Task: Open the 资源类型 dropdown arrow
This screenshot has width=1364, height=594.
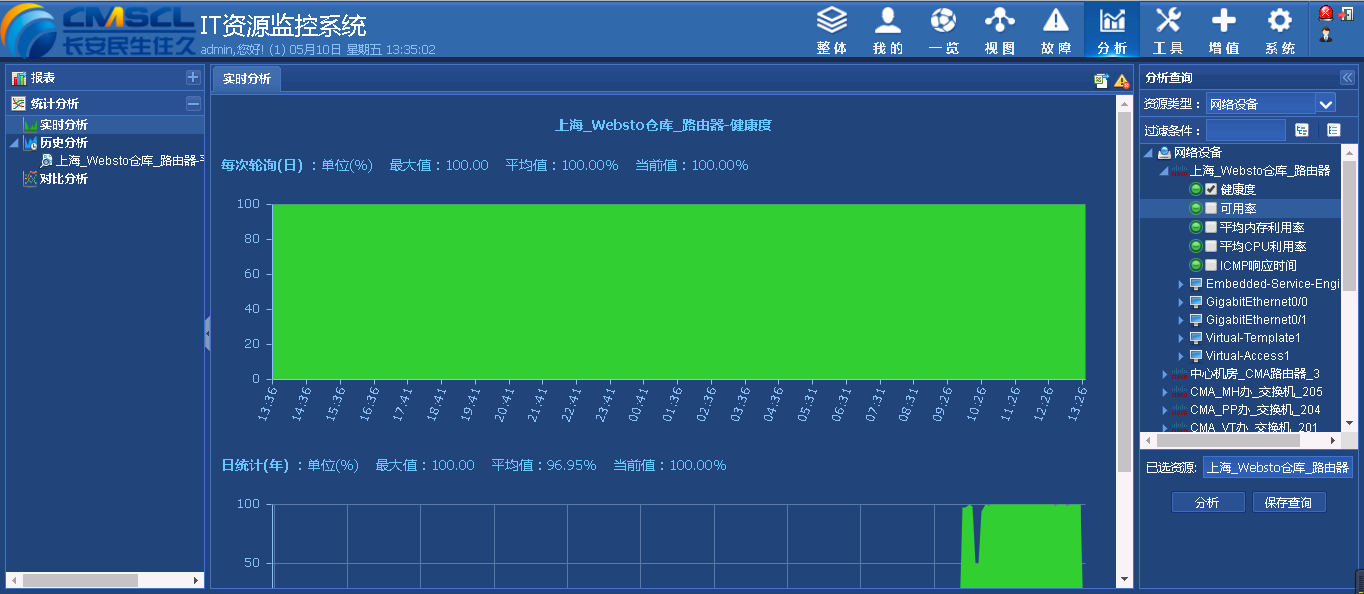Action: click(x=1326, y=103)
